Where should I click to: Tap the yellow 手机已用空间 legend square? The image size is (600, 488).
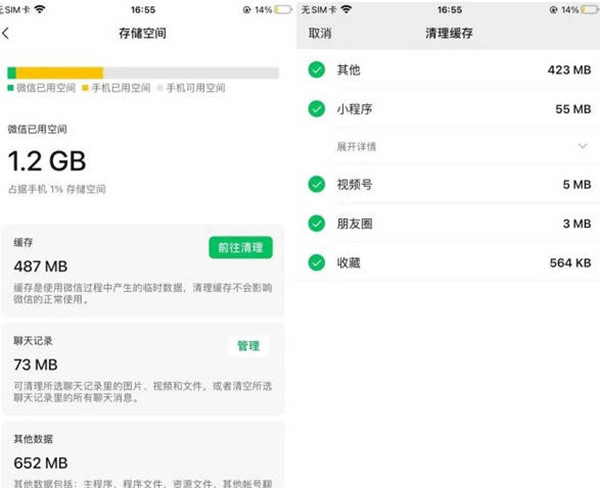[85, 88]
